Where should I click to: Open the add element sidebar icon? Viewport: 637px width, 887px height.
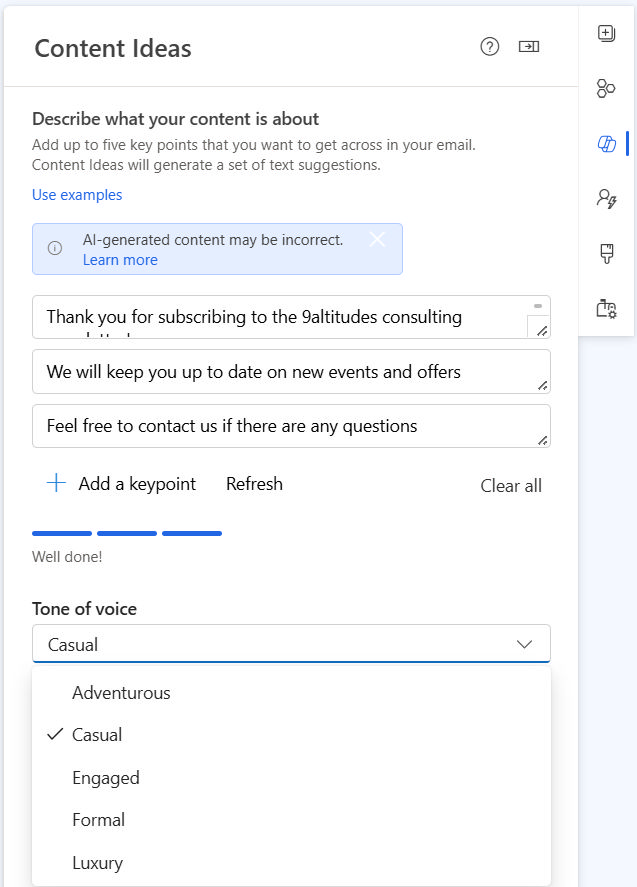point(606,33)
